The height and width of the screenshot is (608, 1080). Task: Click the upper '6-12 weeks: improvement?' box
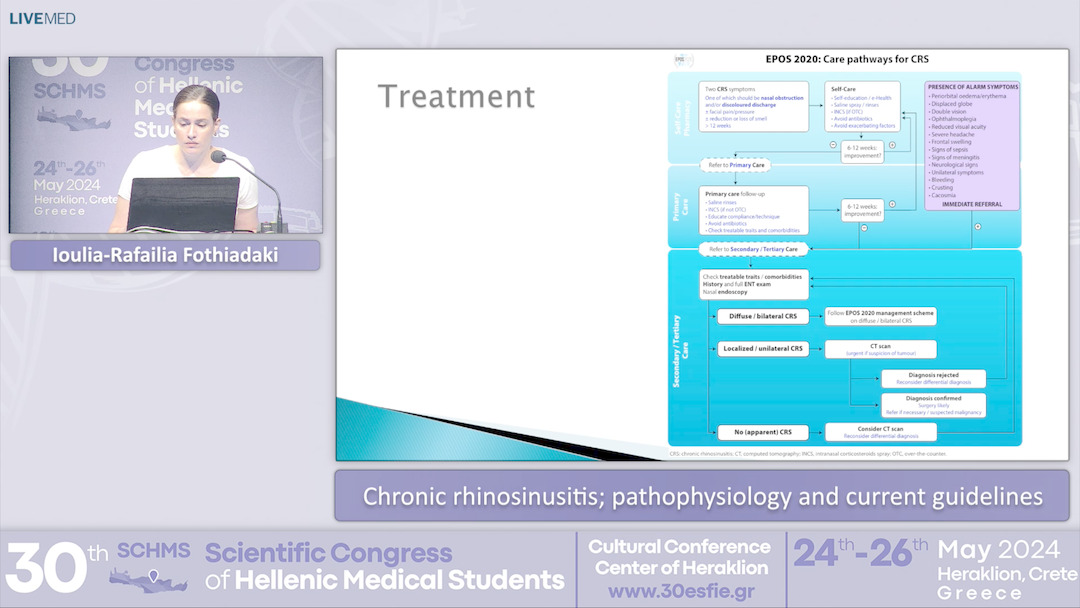click(862, 152)
